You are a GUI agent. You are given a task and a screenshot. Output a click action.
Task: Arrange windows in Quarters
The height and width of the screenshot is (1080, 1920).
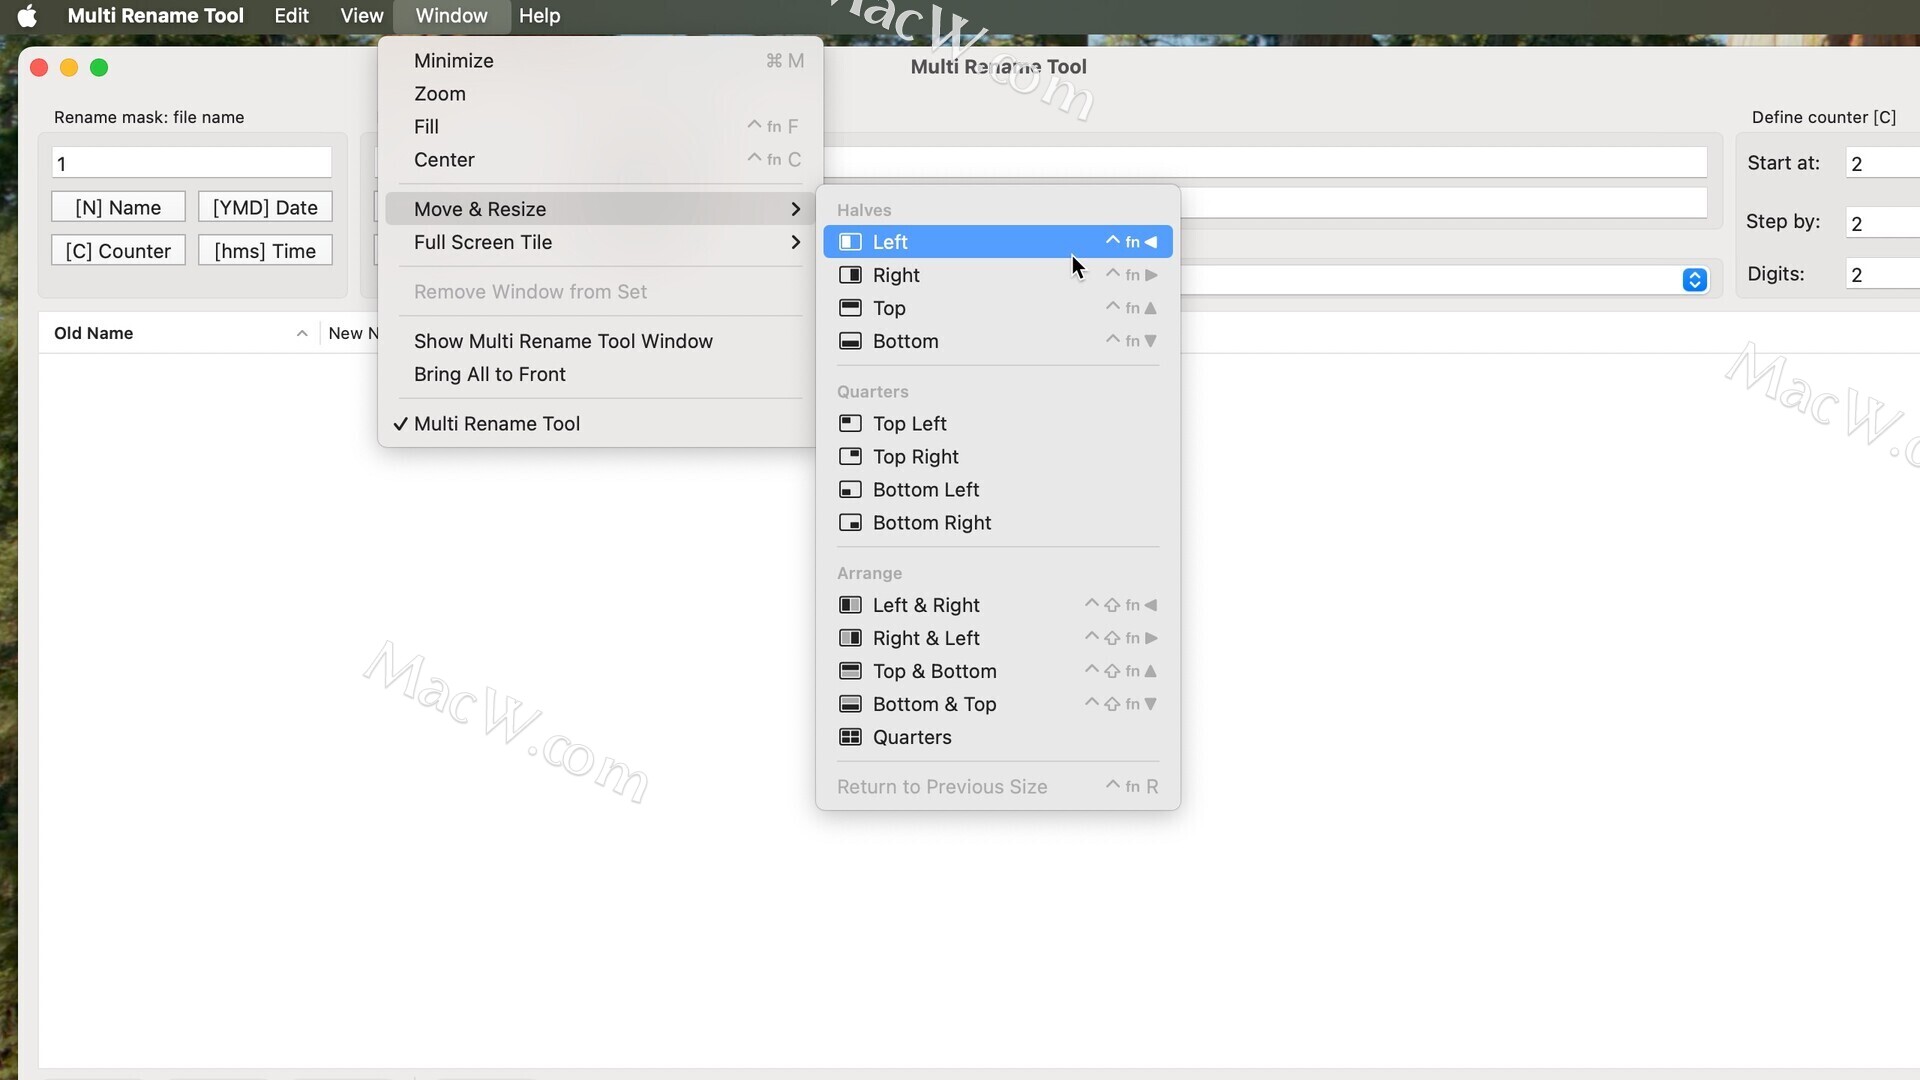pyautogui.click(x=998, y=737)
